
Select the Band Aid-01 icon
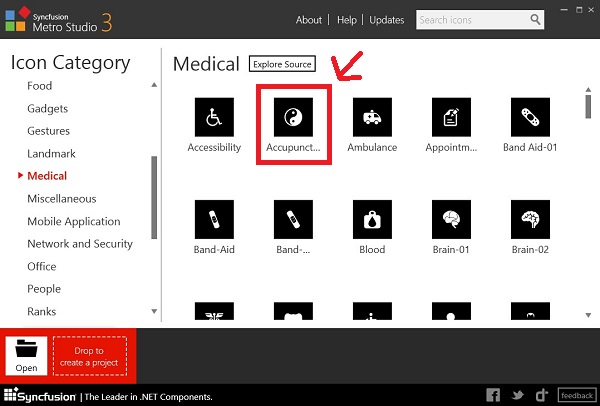530,117
